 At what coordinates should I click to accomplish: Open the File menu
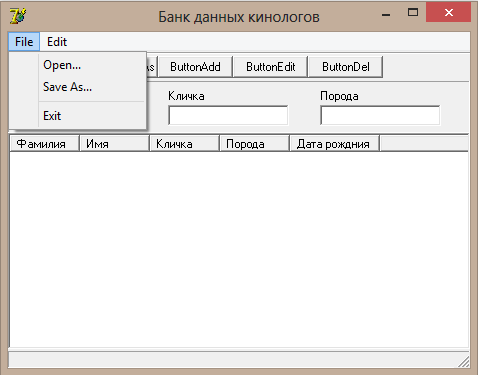(x=24, y=42)
